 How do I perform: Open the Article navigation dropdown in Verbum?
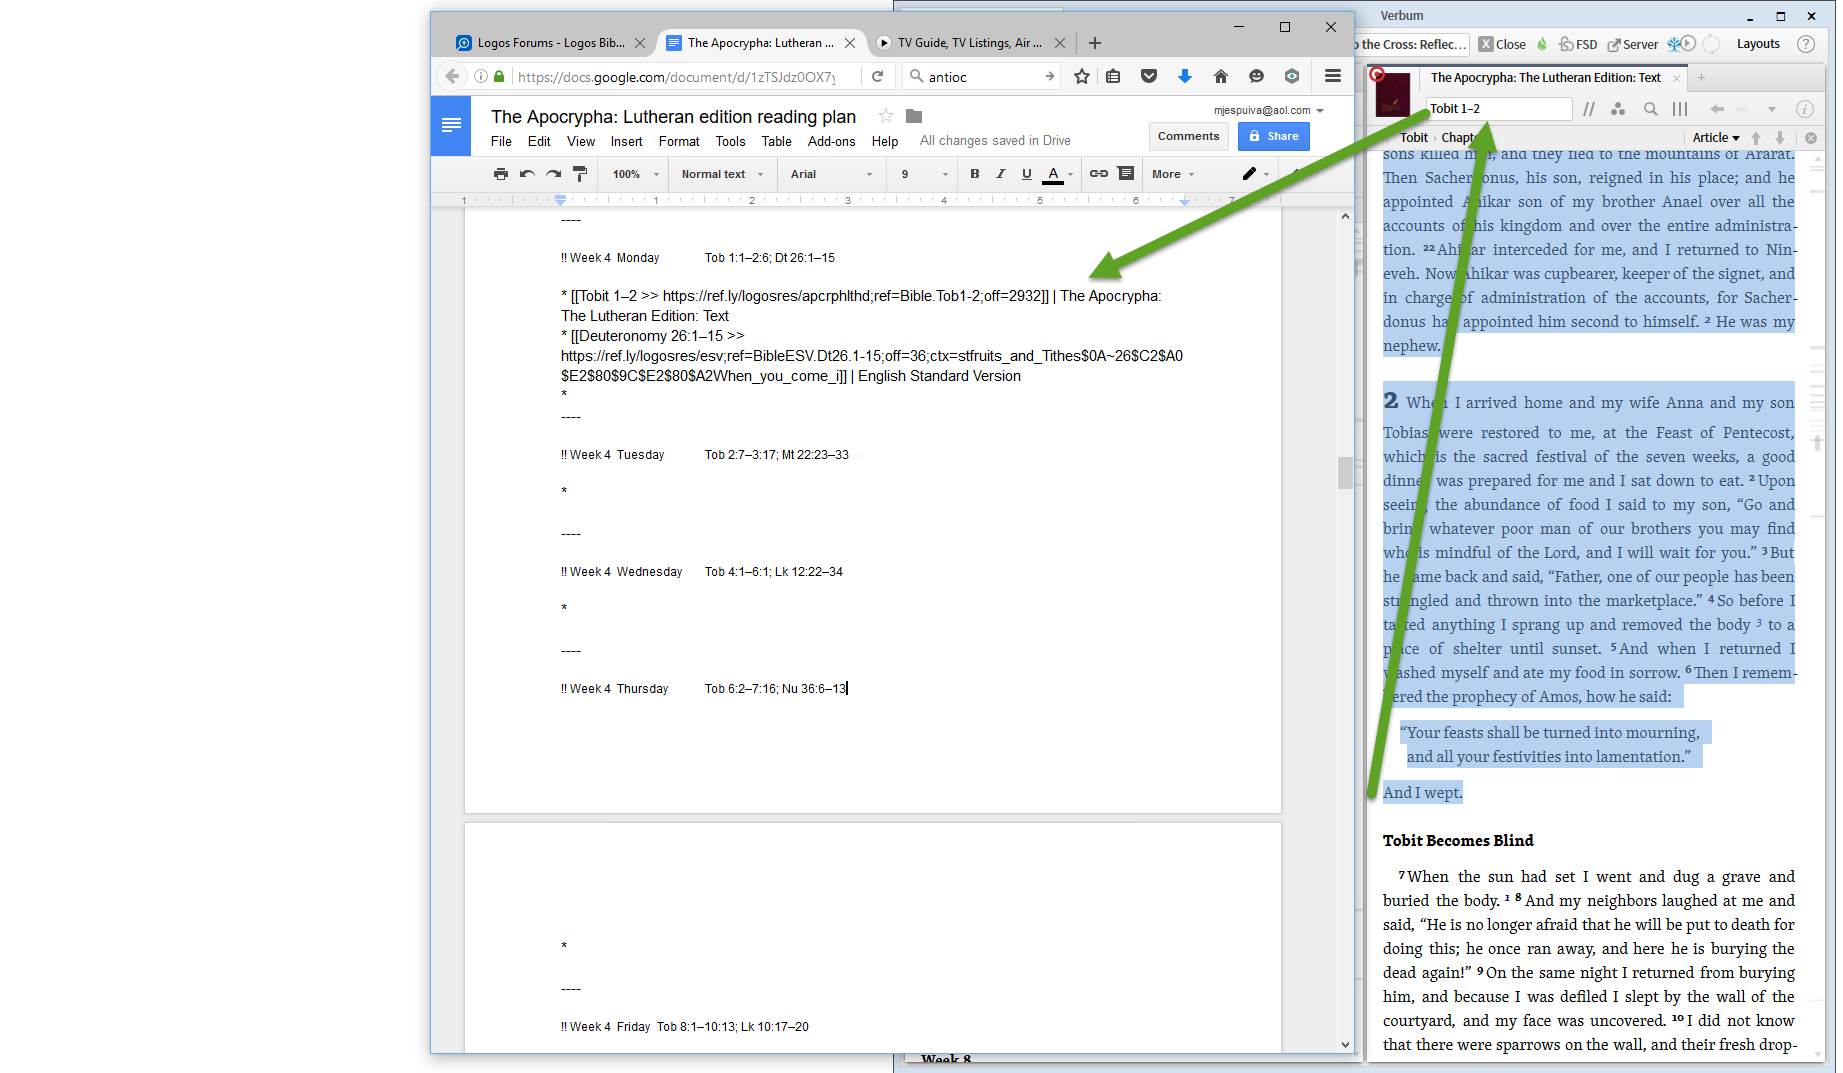(1716, 138)
